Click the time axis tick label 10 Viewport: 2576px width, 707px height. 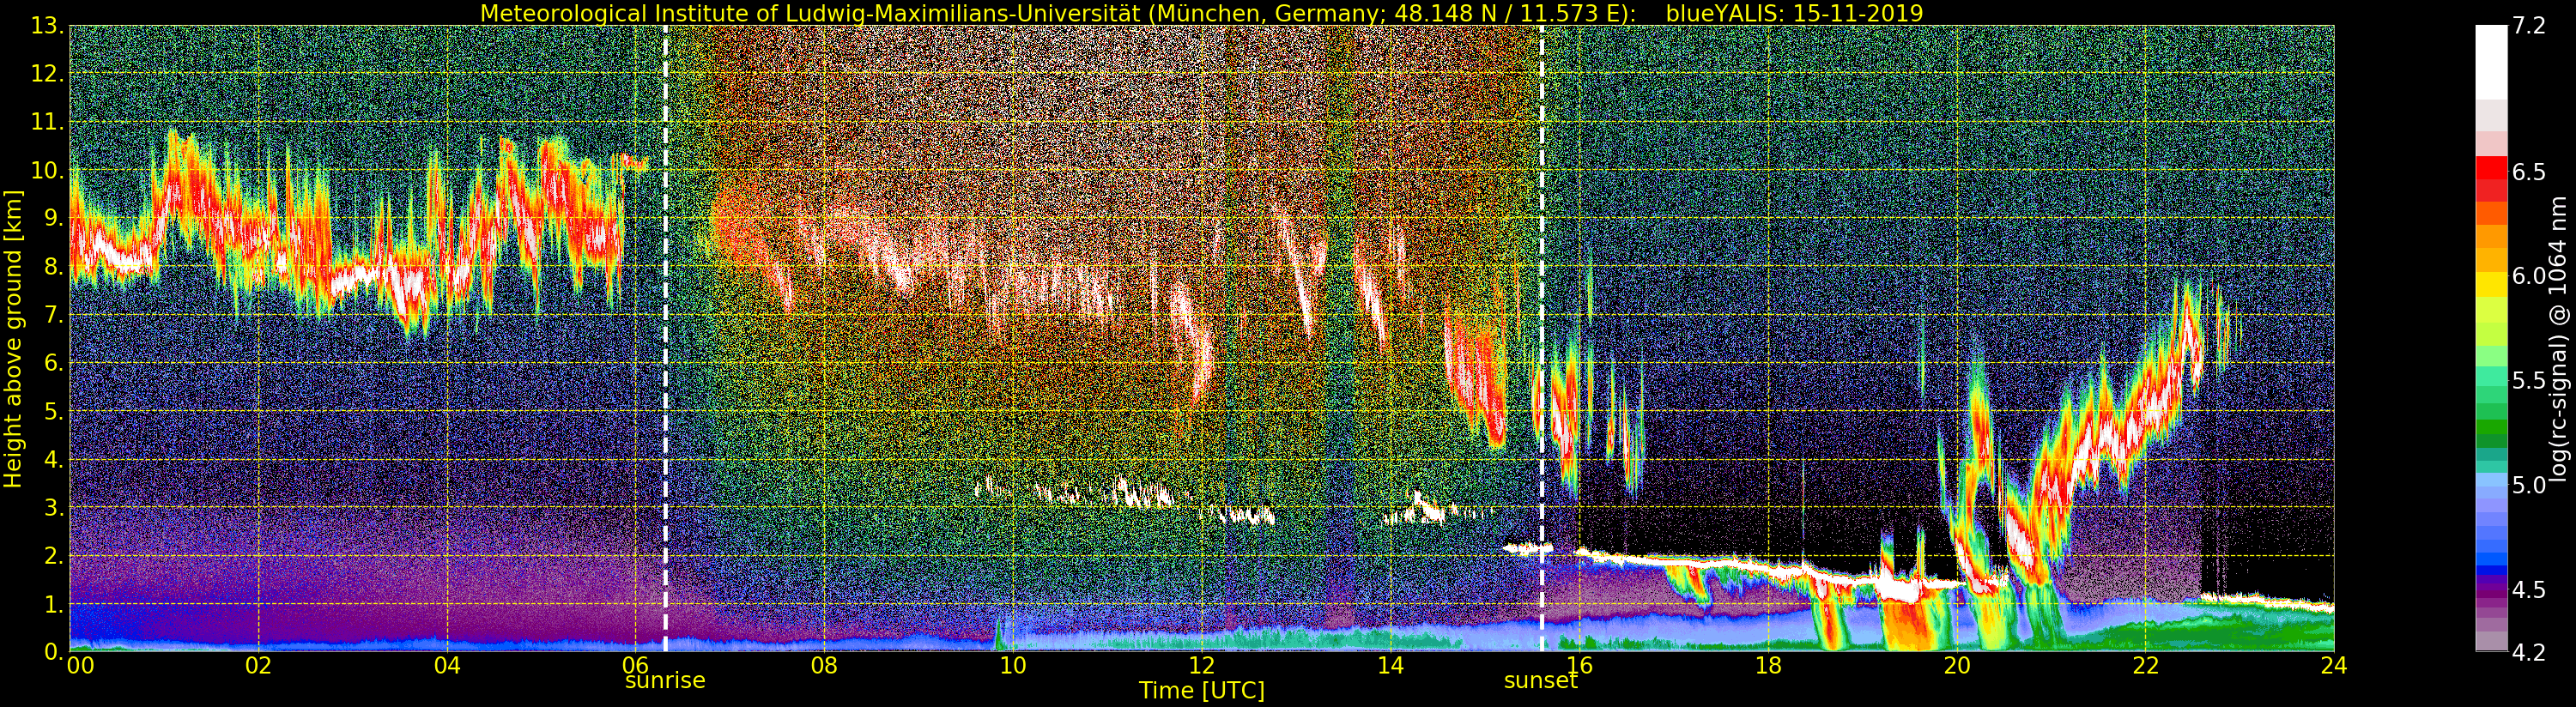tap(1012, 665)
